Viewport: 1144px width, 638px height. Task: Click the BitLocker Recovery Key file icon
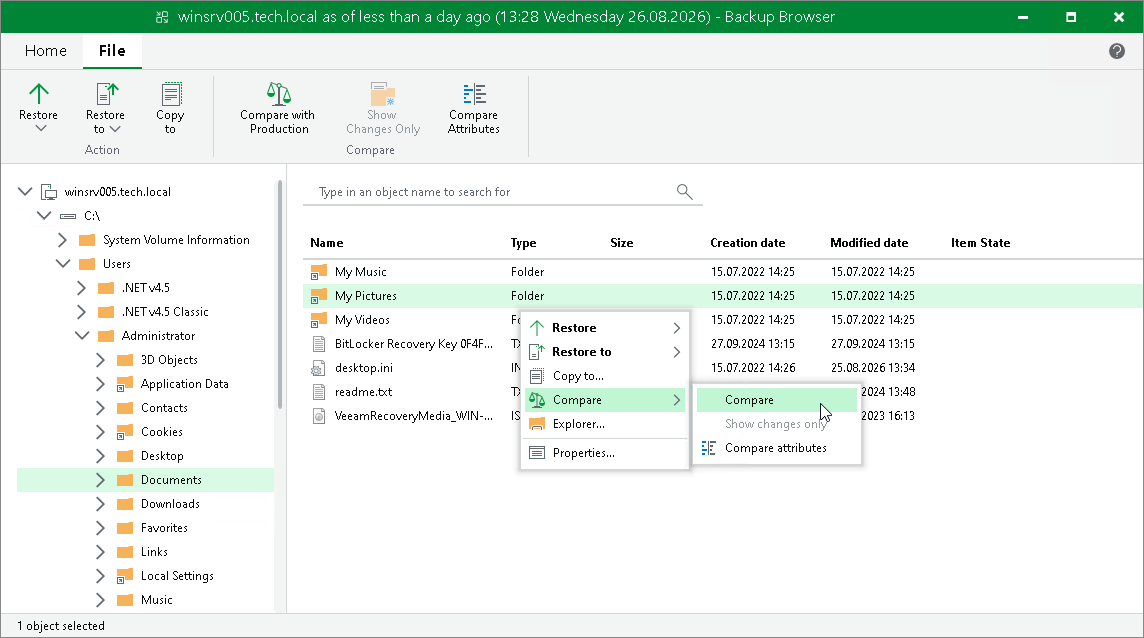click(319, 344)
